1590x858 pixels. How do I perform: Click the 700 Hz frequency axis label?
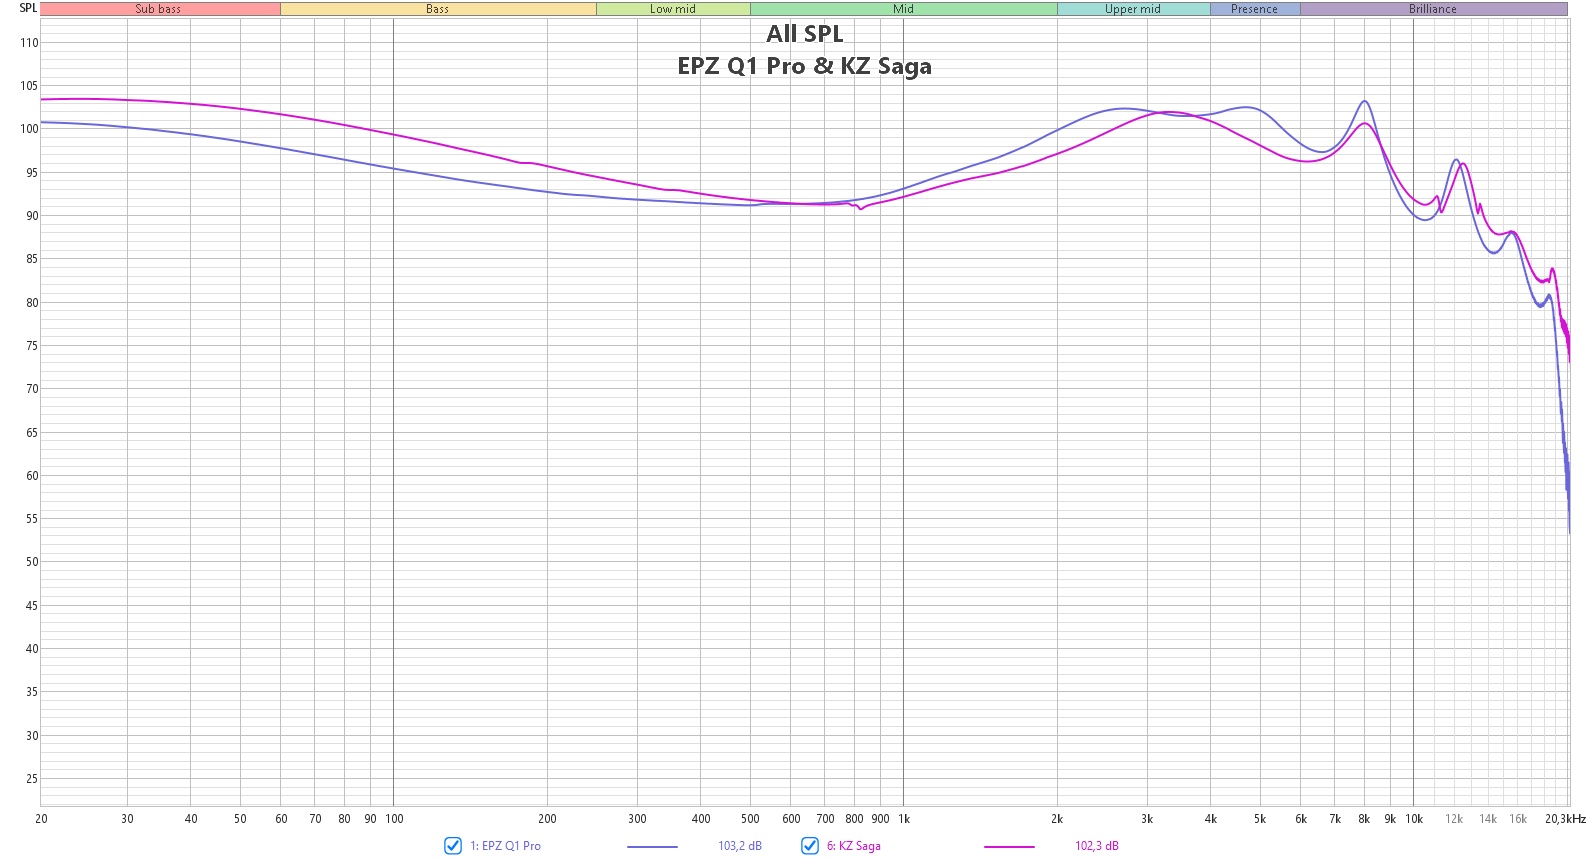pyautogui.click(x=825, y=819)
